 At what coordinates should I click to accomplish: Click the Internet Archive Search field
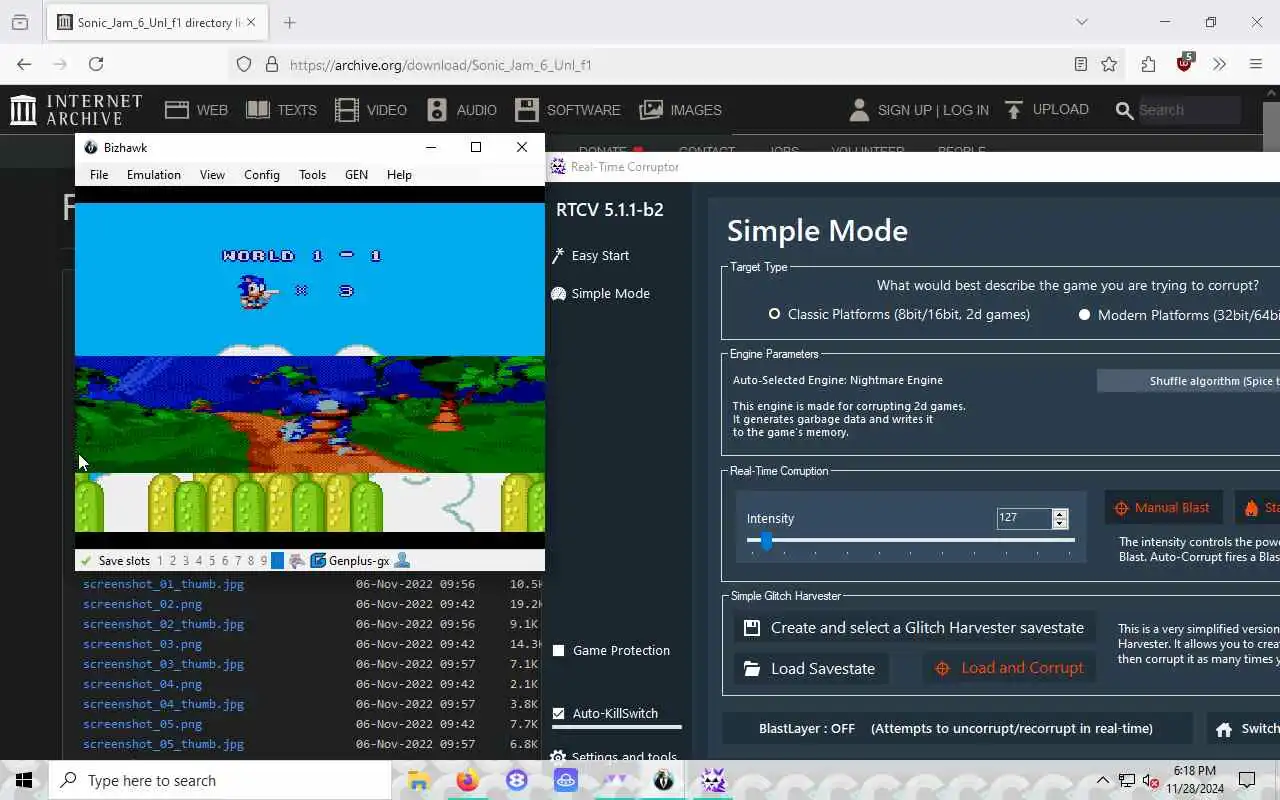(1190, 110)
